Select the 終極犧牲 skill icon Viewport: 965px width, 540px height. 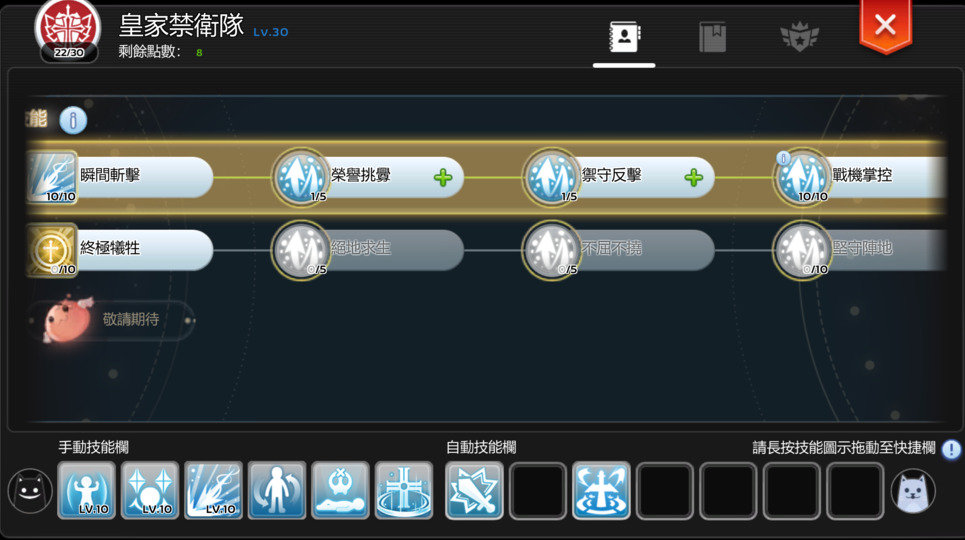52,250
